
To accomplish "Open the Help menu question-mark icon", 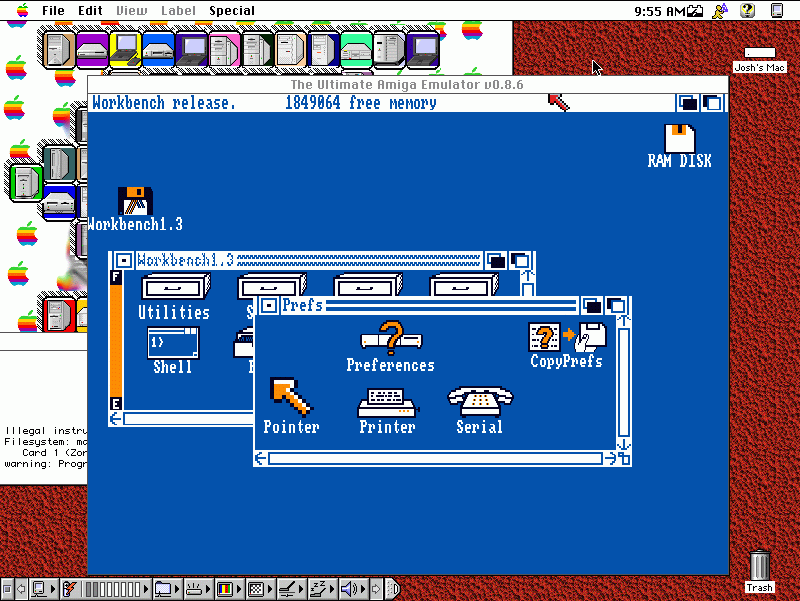I will (747, 10).
